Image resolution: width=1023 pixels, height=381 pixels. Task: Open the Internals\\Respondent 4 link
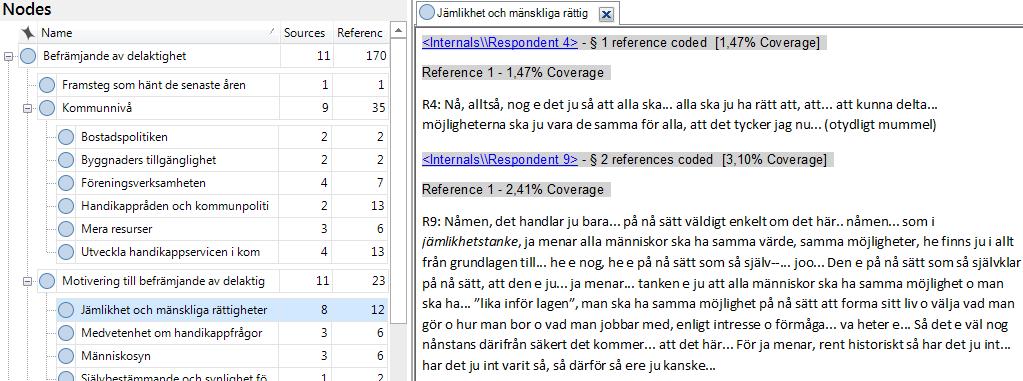pyautogui.click(x=500, y=43)
